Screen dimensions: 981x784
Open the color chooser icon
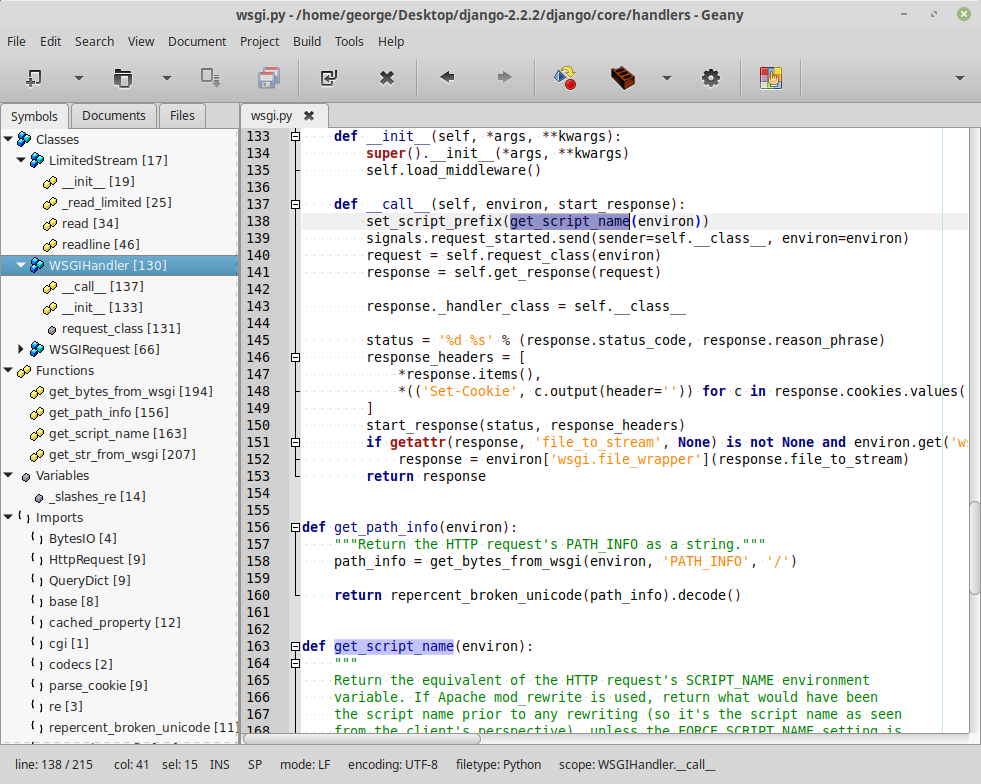click(770, 78)
